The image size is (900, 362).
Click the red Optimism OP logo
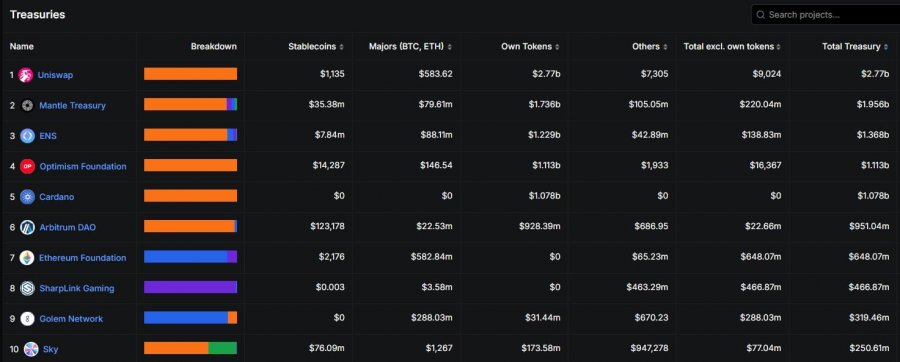click(x=27, y=166)
